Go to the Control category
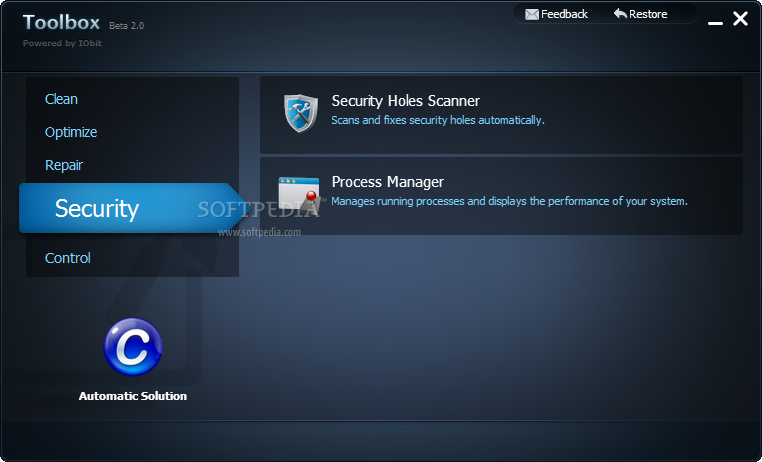Screen dimensions: 762x462 pos(68,258)
